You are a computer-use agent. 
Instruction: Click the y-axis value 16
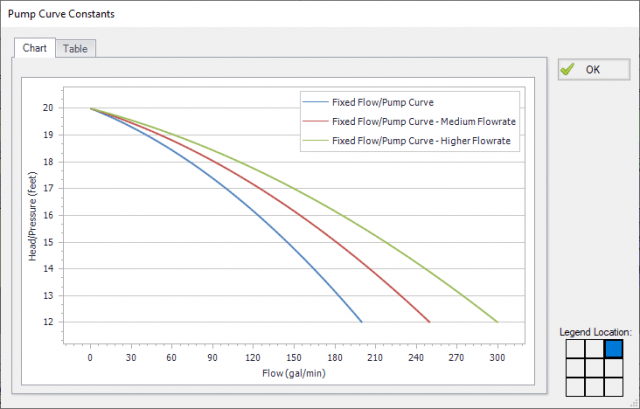point(48,215)
